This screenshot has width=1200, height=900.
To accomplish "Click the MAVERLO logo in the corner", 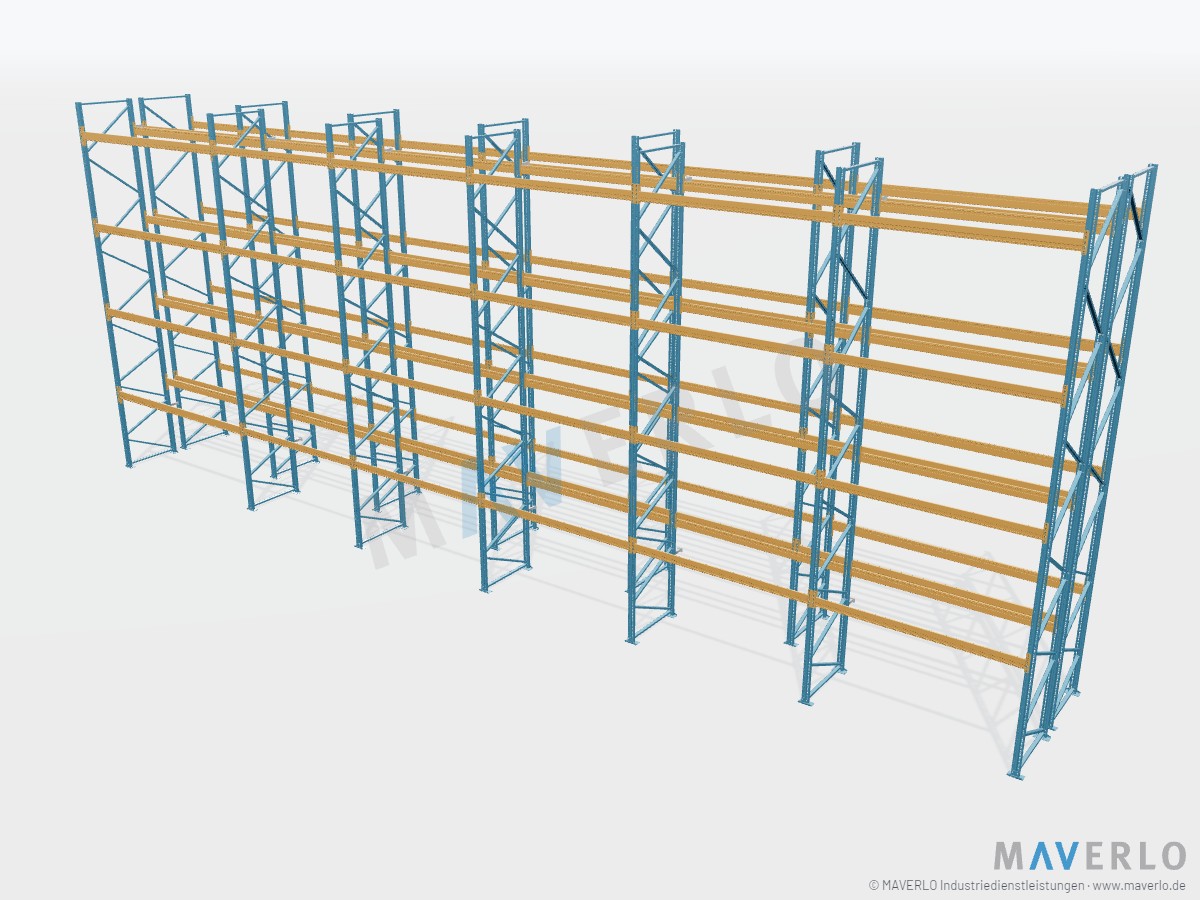I will coord(1090,856).
